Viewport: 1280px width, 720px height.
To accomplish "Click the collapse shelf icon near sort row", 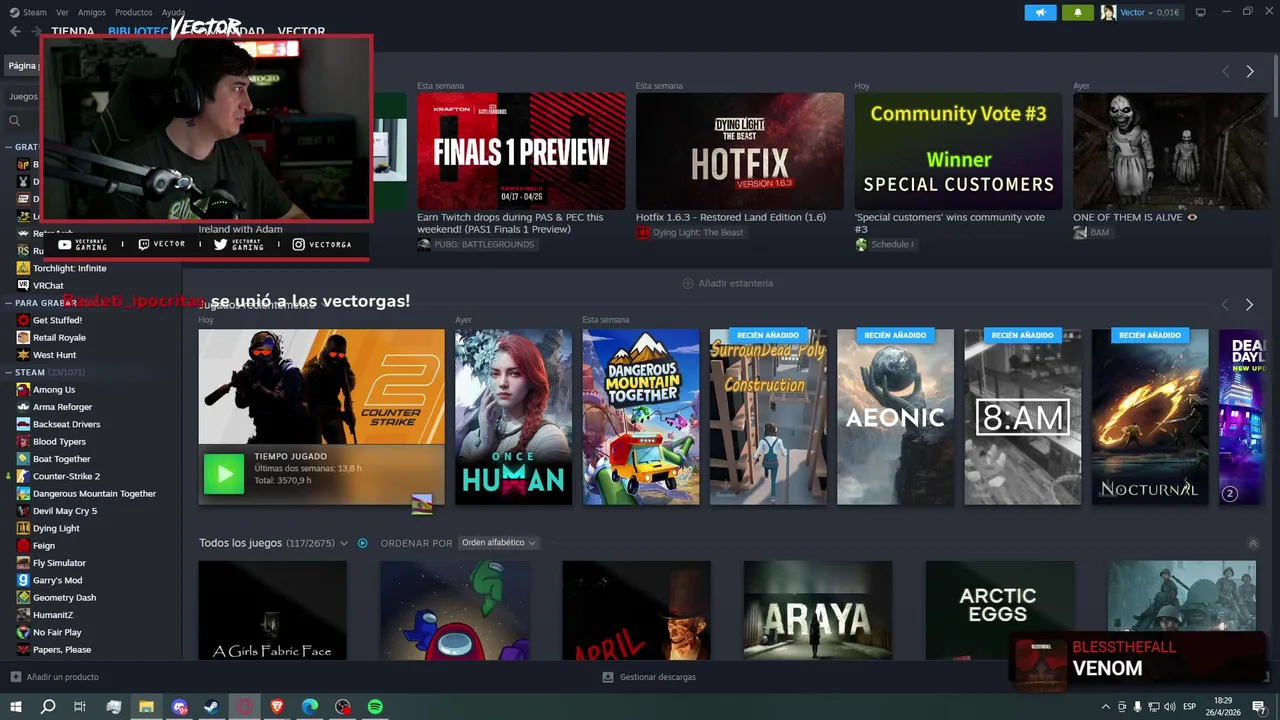I will (1253, 543).
